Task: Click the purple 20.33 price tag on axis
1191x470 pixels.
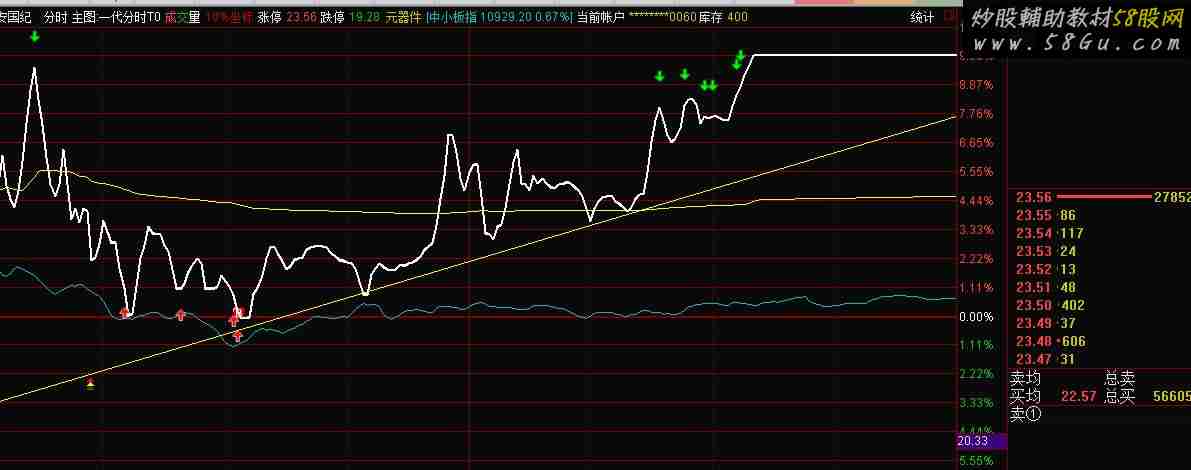Action: coord(983,440)
